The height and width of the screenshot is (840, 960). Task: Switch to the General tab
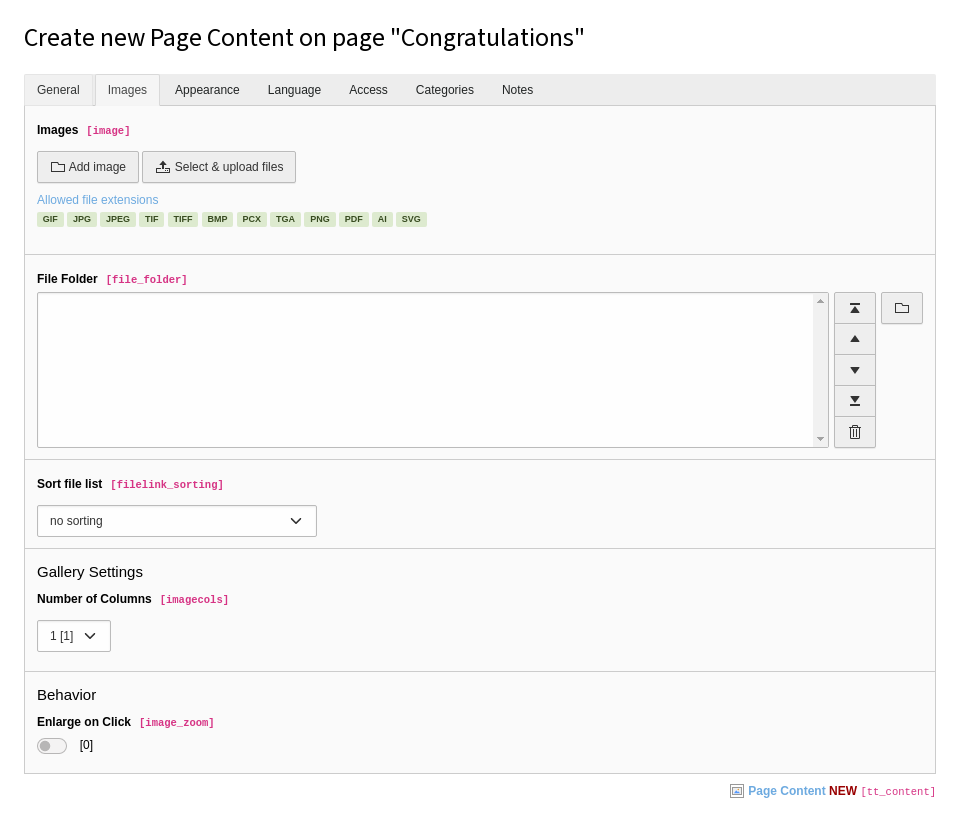[x=58, y=90]
